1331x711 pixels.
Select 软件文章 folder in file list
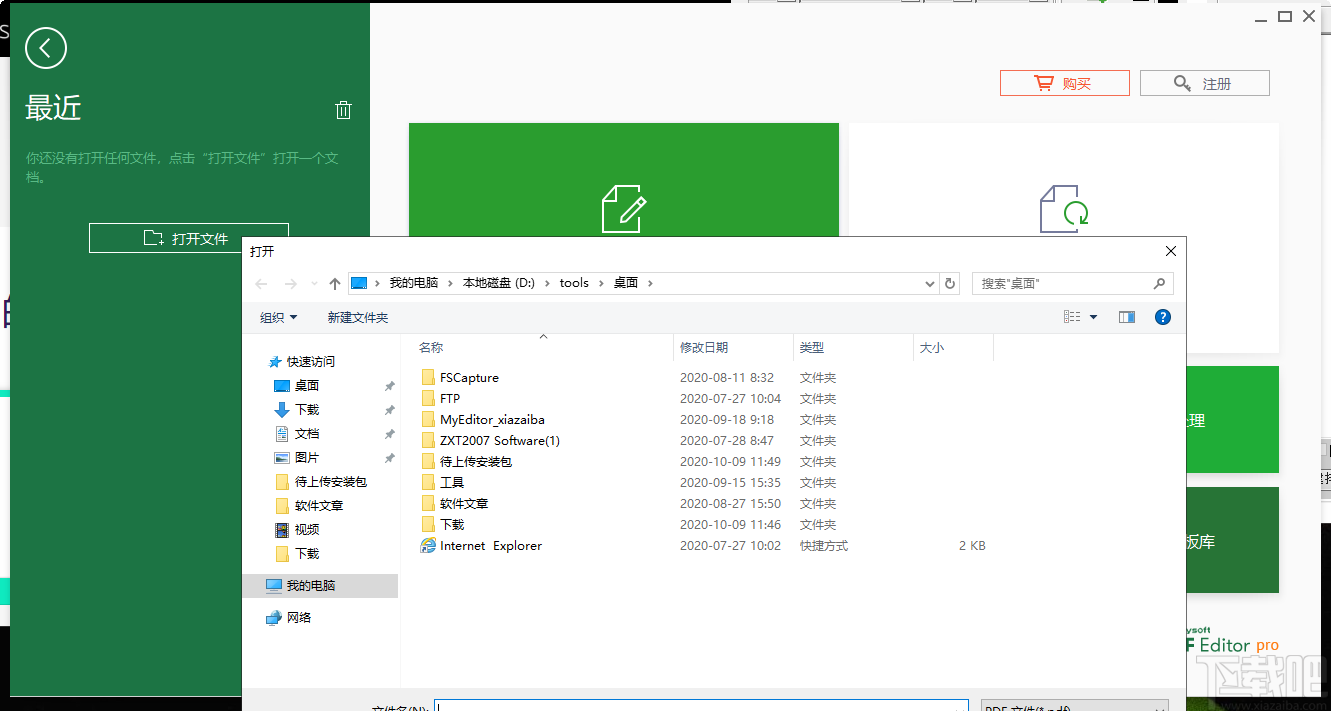(464, 504)
